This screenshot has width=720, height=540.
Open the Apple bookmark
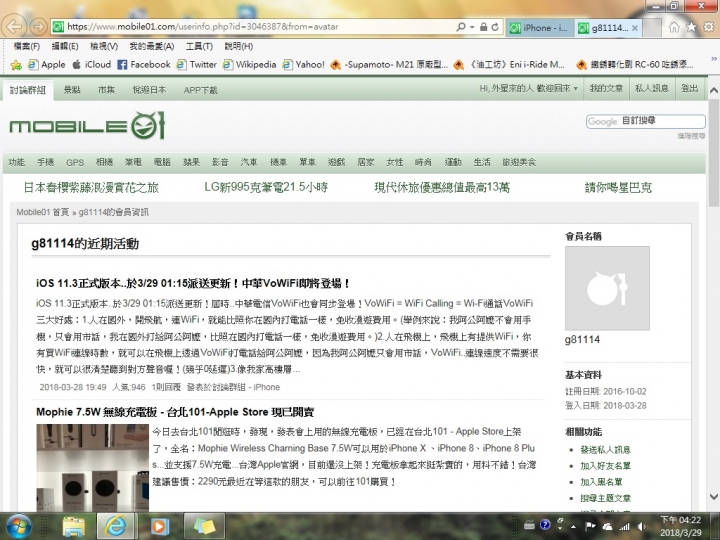pyautogui.click(x=47, y=65)
